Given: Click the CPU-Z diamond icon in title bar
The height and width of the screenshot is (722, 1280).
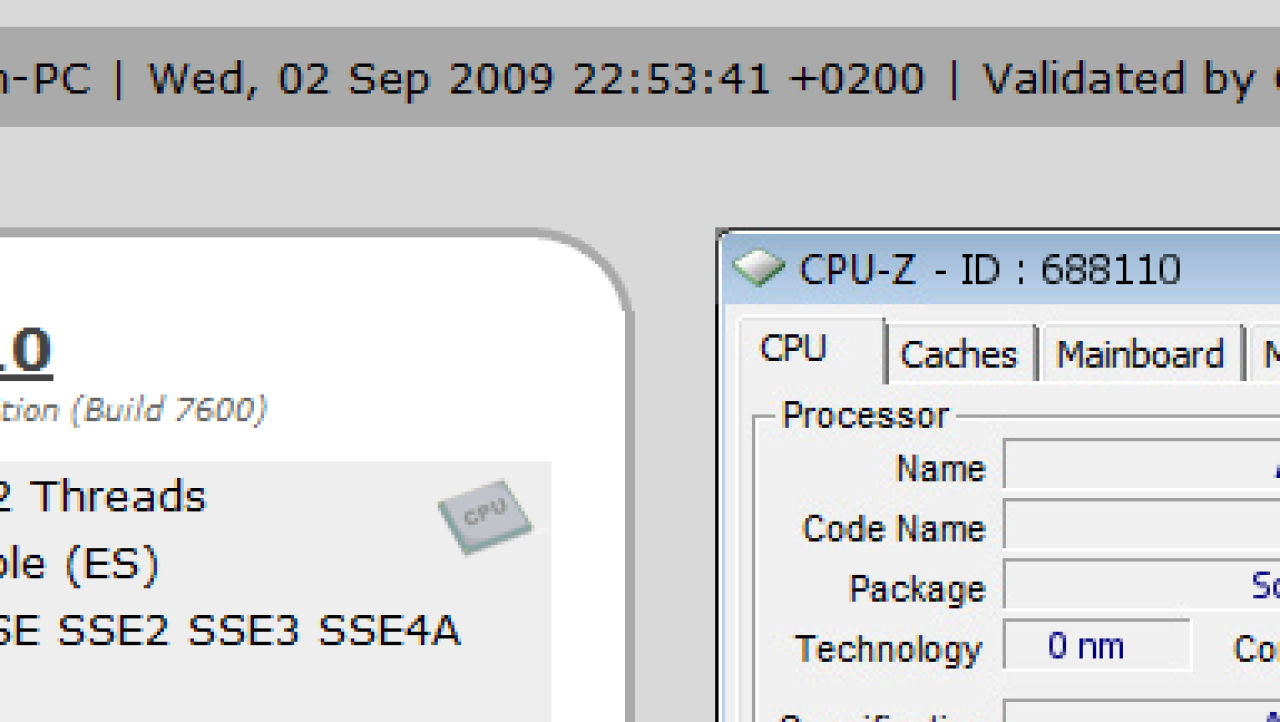Looking at the screenshot, I should pos(759,268).
